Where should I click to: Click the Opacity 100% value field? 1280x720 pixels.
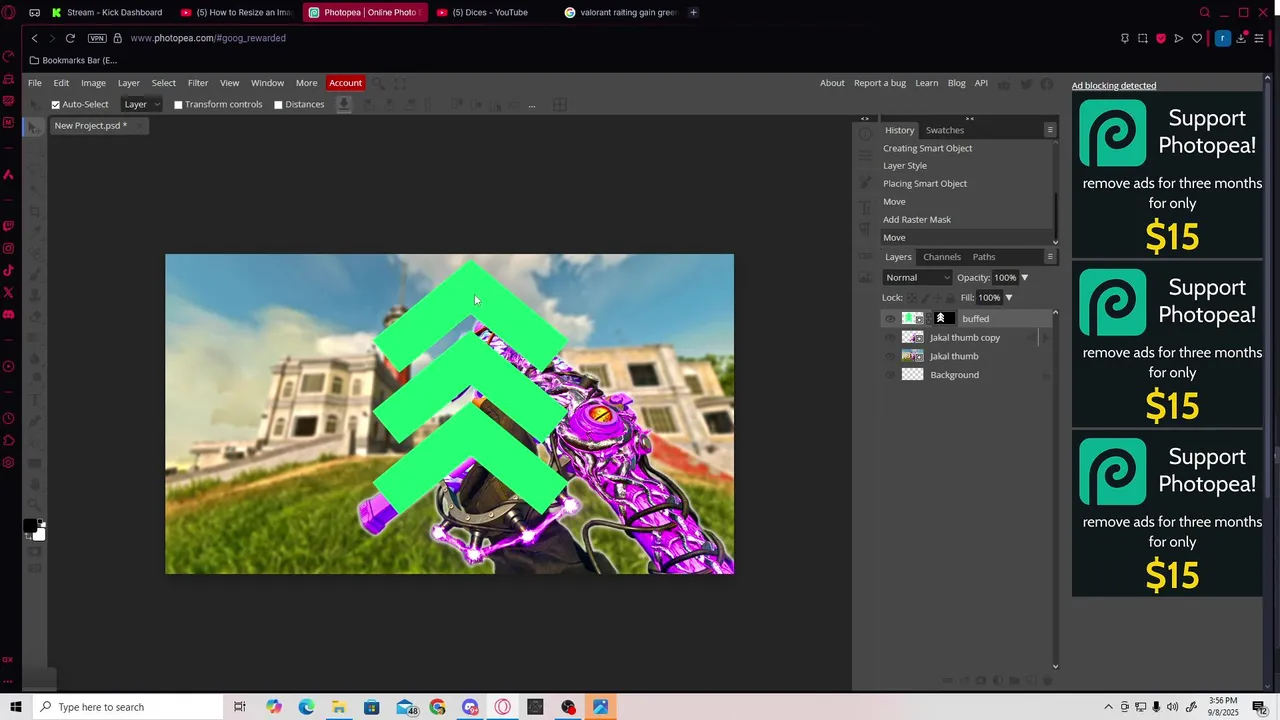point(1005,278)
